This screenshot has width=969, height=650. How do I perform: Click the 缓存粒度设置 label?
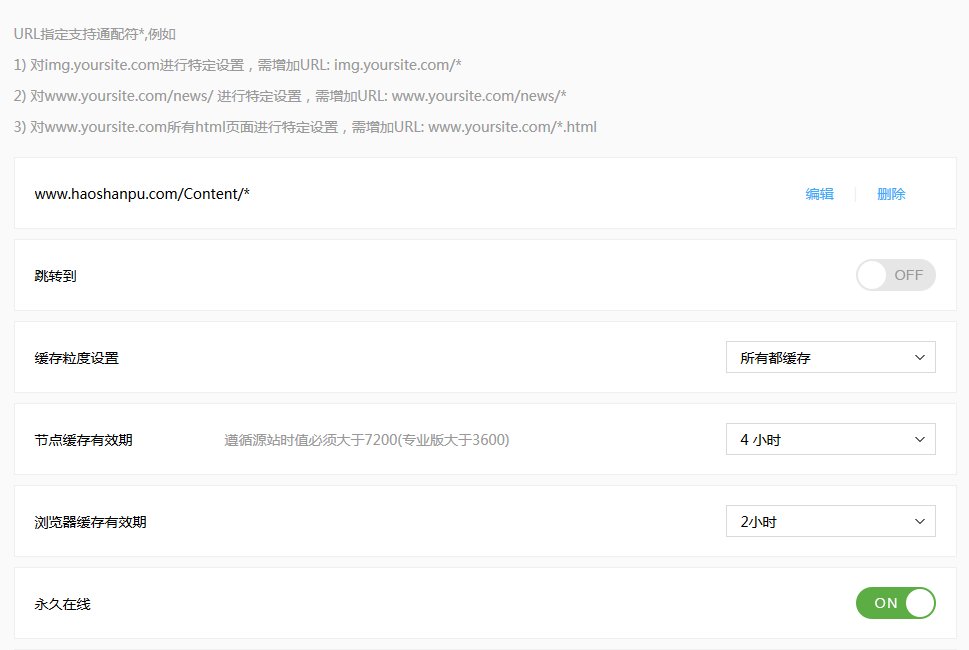coord(77,357)
